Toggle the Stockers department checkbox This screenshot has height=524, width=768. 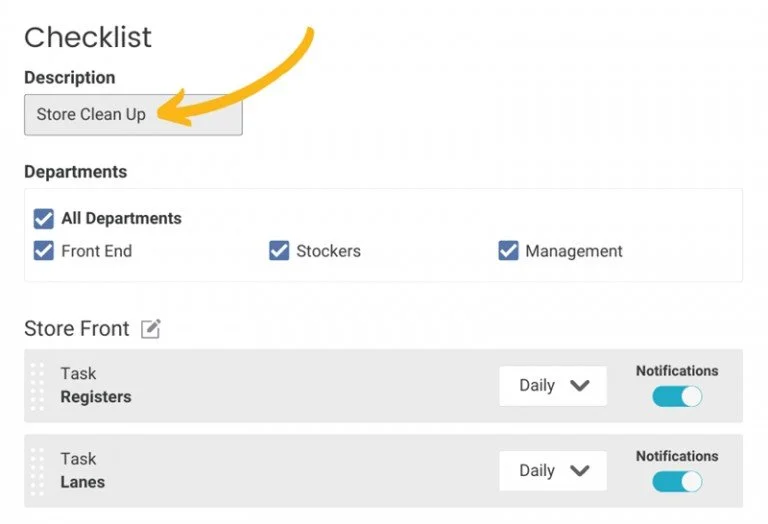coord(279,251)
